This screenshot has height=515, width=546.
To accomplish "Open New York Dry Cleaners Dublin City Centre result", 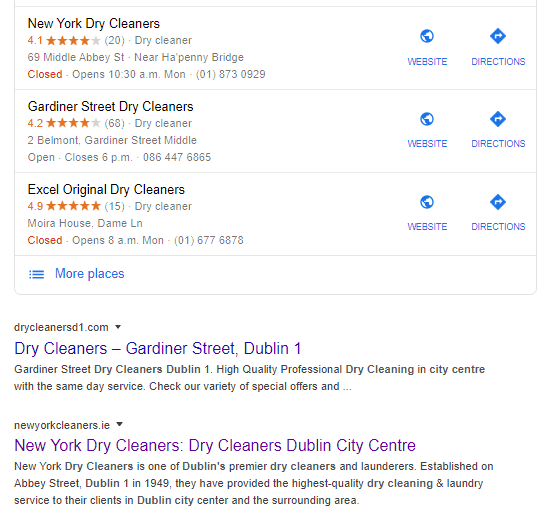I will pyautogui.click(x=215, y=445).
